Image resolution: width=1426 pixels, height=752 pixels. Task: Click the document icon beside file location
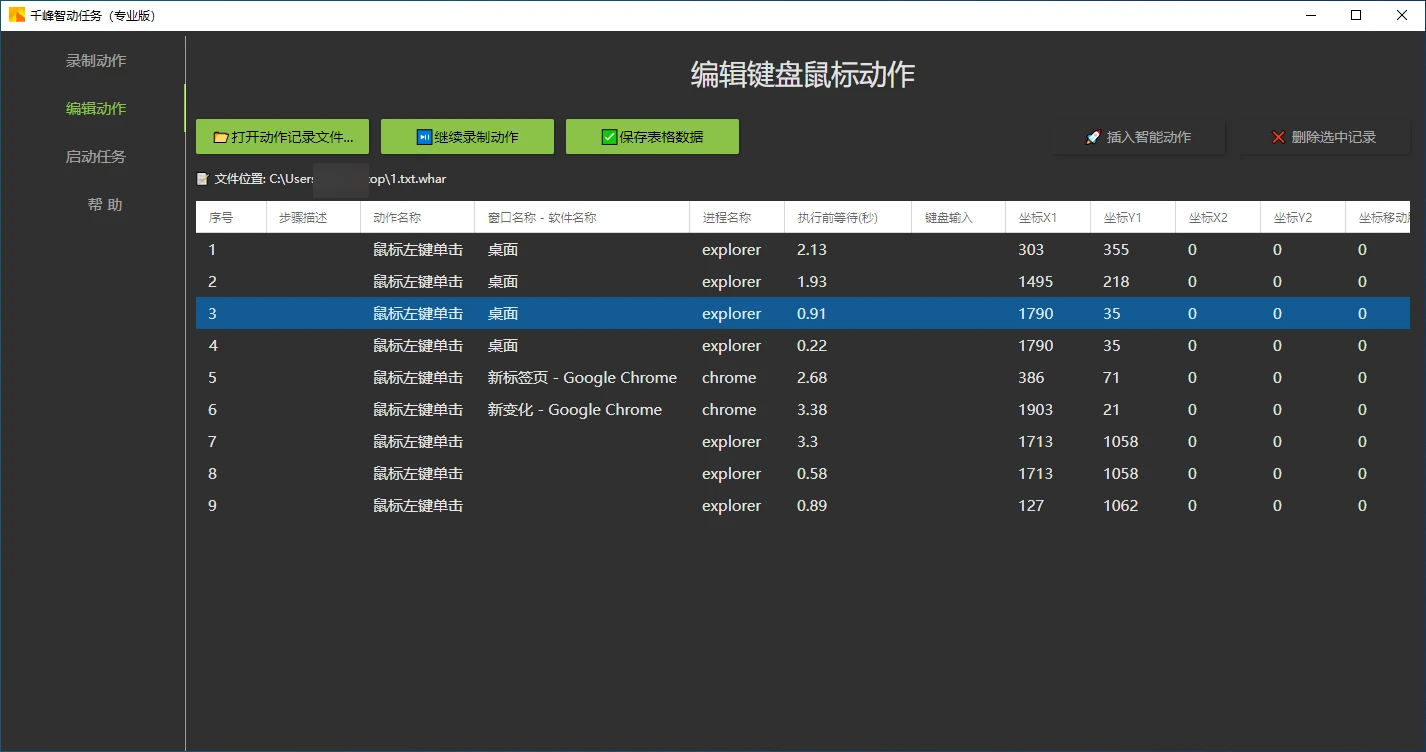coord(203,179)
